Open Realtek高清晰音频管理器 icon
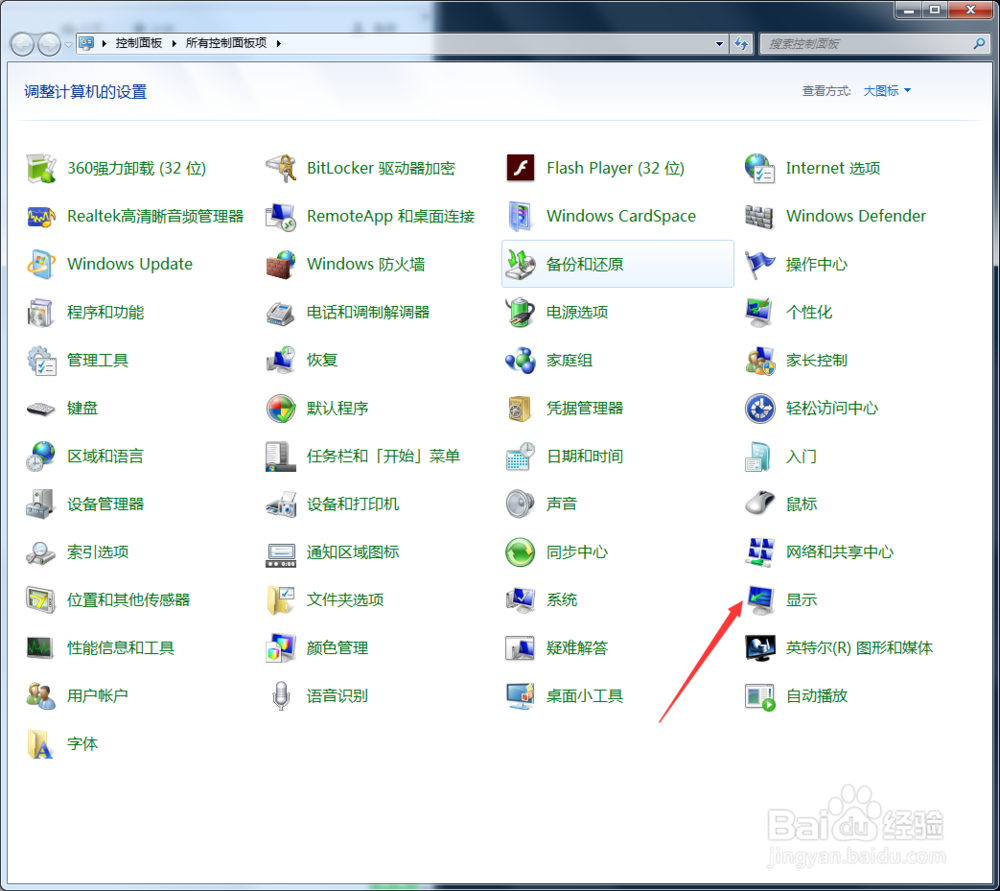 [x=41, y=216]
